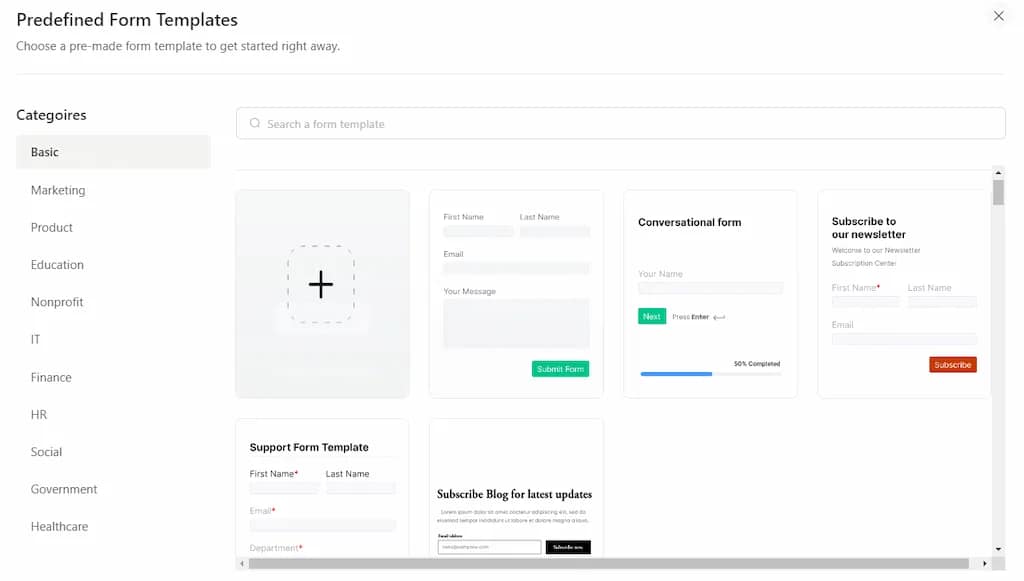Screen dimensions: 1024x581
Task: Choose the Conversational form template
Action: (x=711, y=294)
